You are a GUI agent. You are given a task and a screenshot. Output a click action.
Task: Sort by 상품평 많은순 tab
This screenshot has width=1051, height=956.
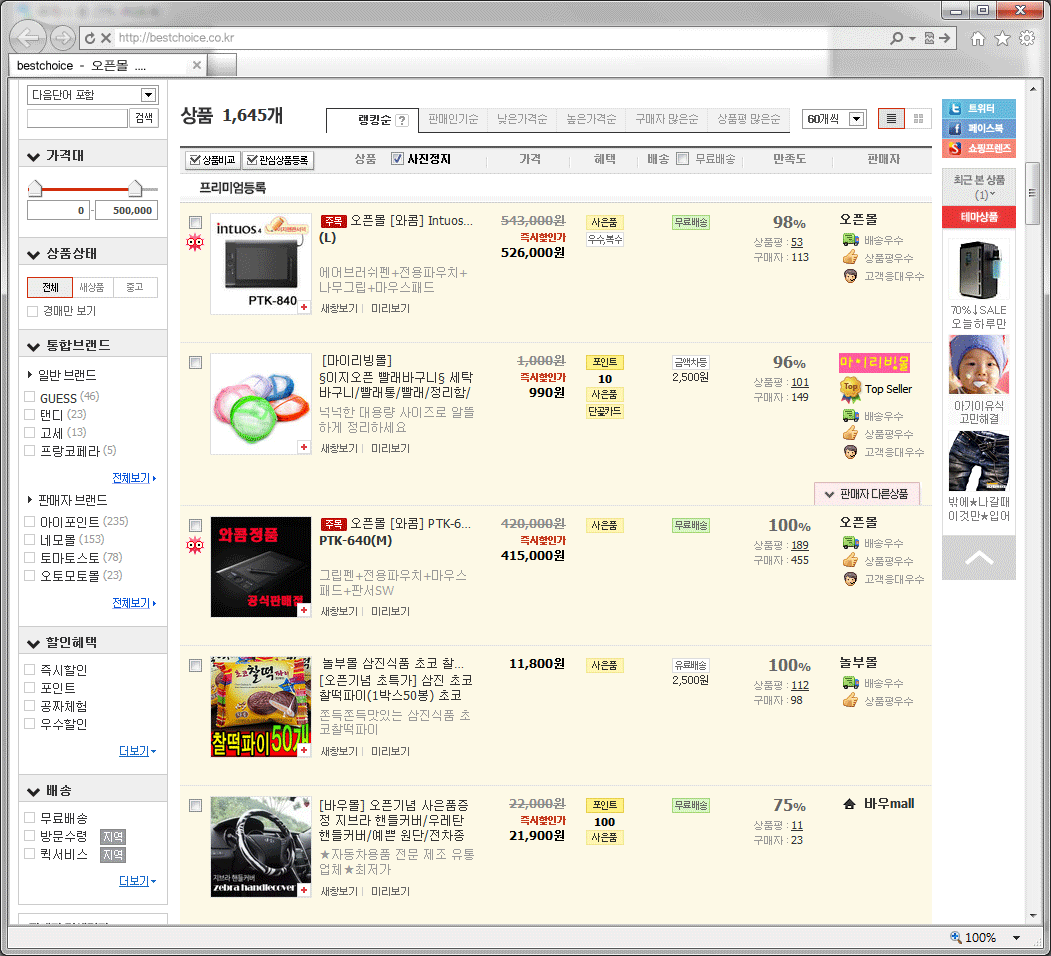coord(749,119)
